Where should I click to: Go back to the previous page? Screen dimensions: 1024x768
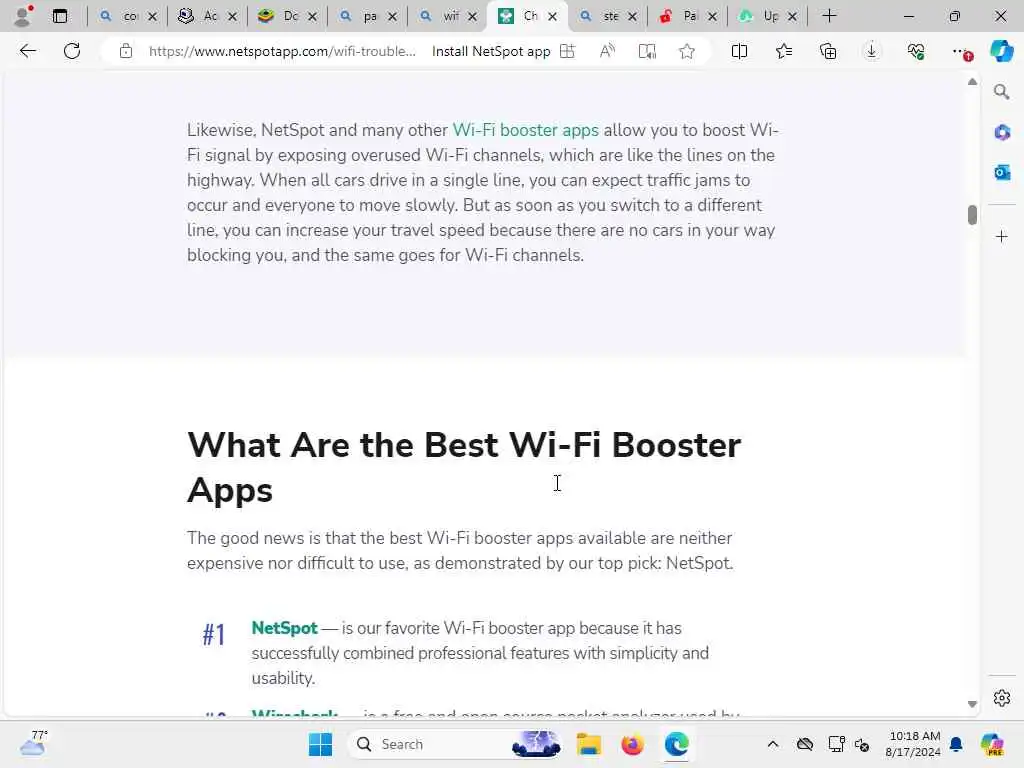(27, 51)
